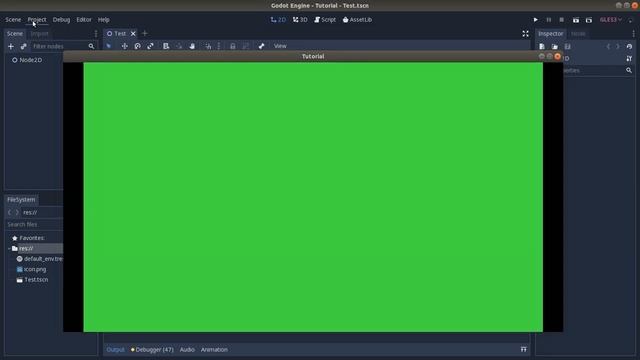Collapse the res:// folder

pos(9,249)
